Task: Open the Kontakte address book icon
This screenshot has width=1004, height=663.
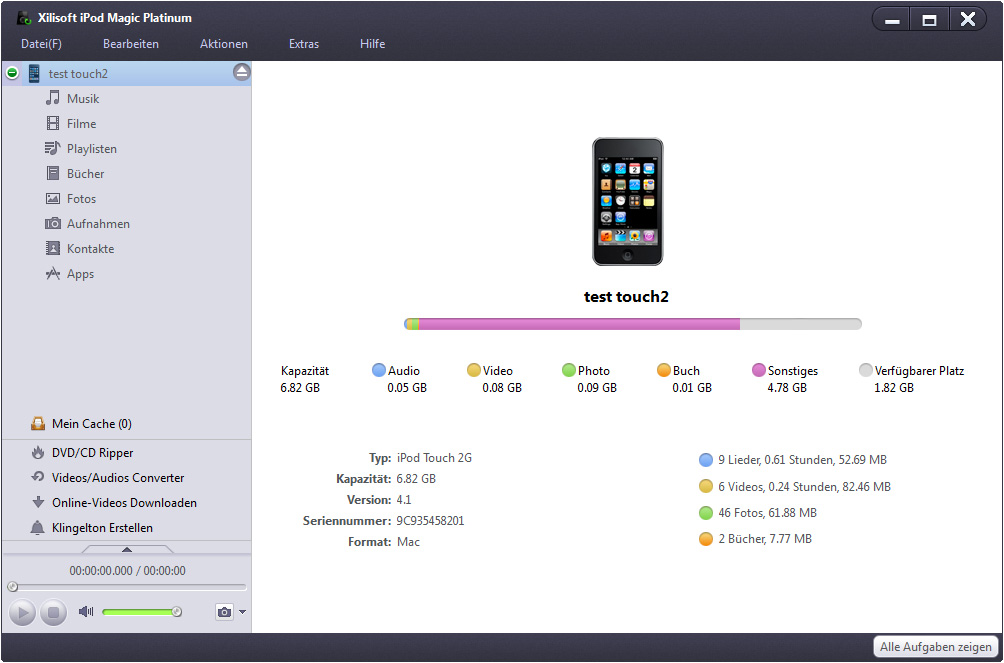Action: click(x=53, y=249)
